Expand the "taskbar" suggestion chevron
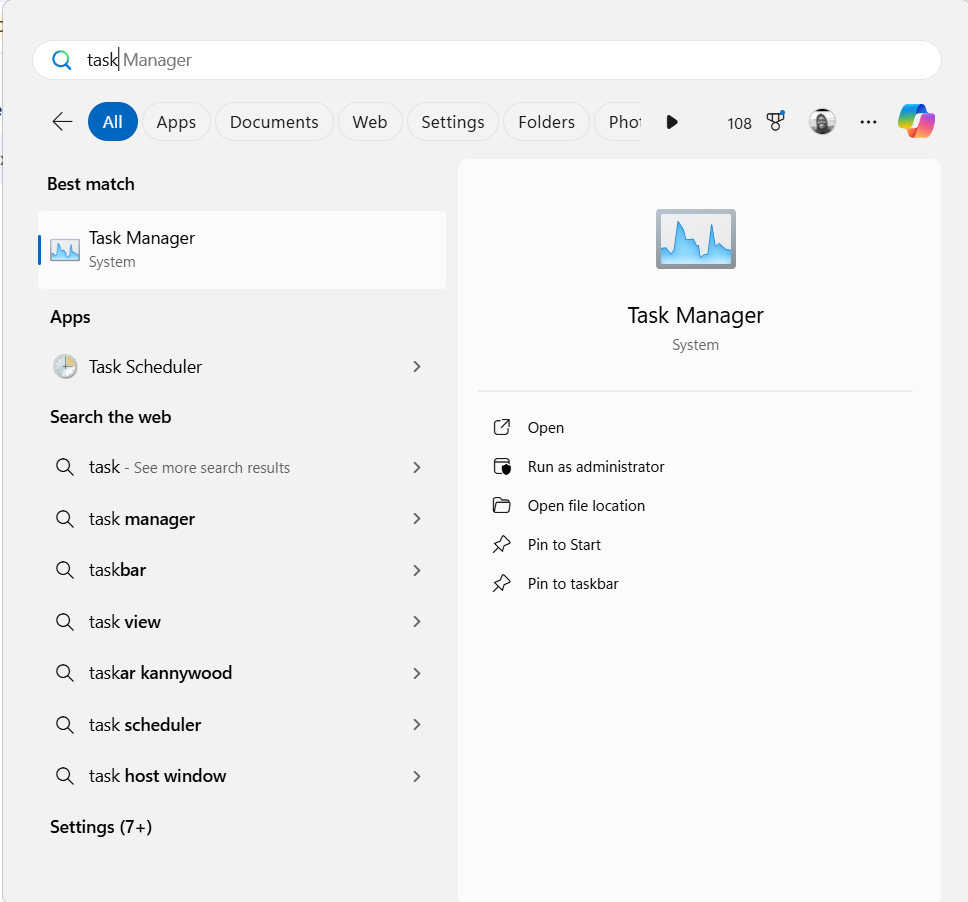The height and width of the screenshot is (902, 968). [x=417, y=570]
